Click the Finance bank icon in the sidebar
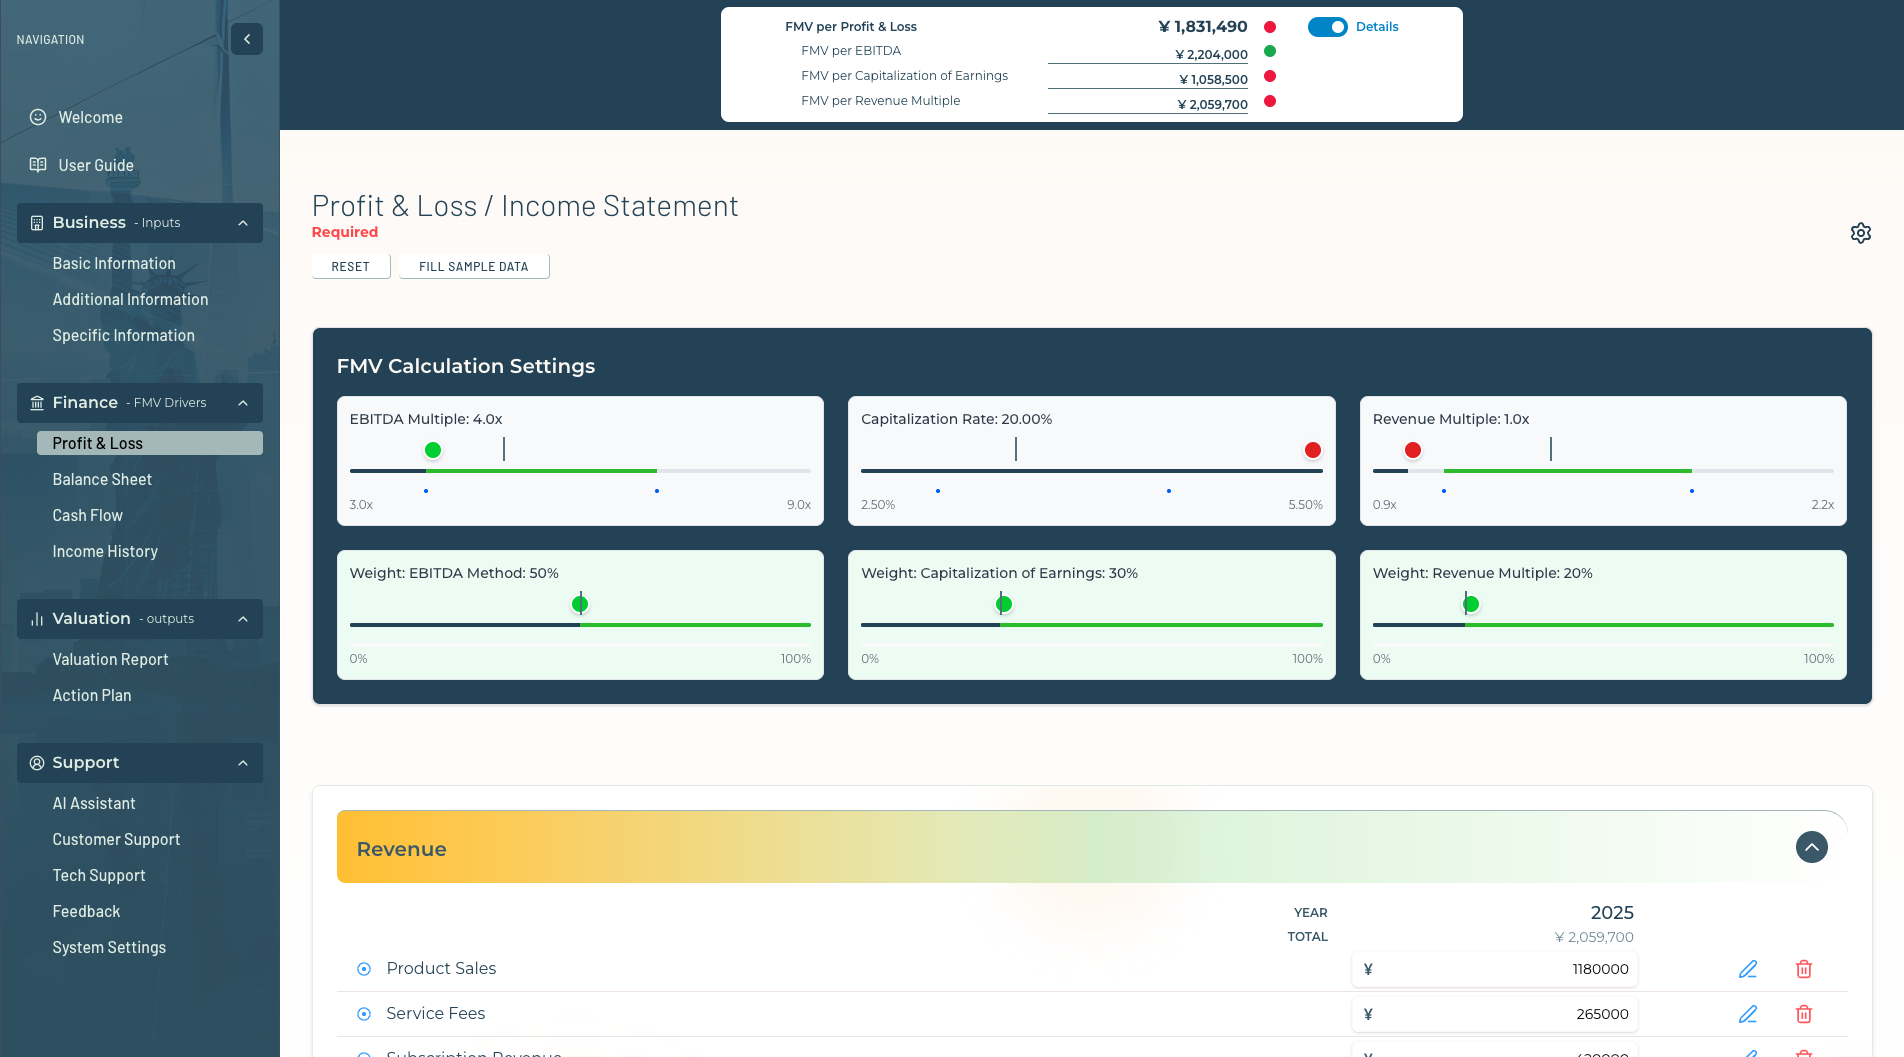 [36, 402]
